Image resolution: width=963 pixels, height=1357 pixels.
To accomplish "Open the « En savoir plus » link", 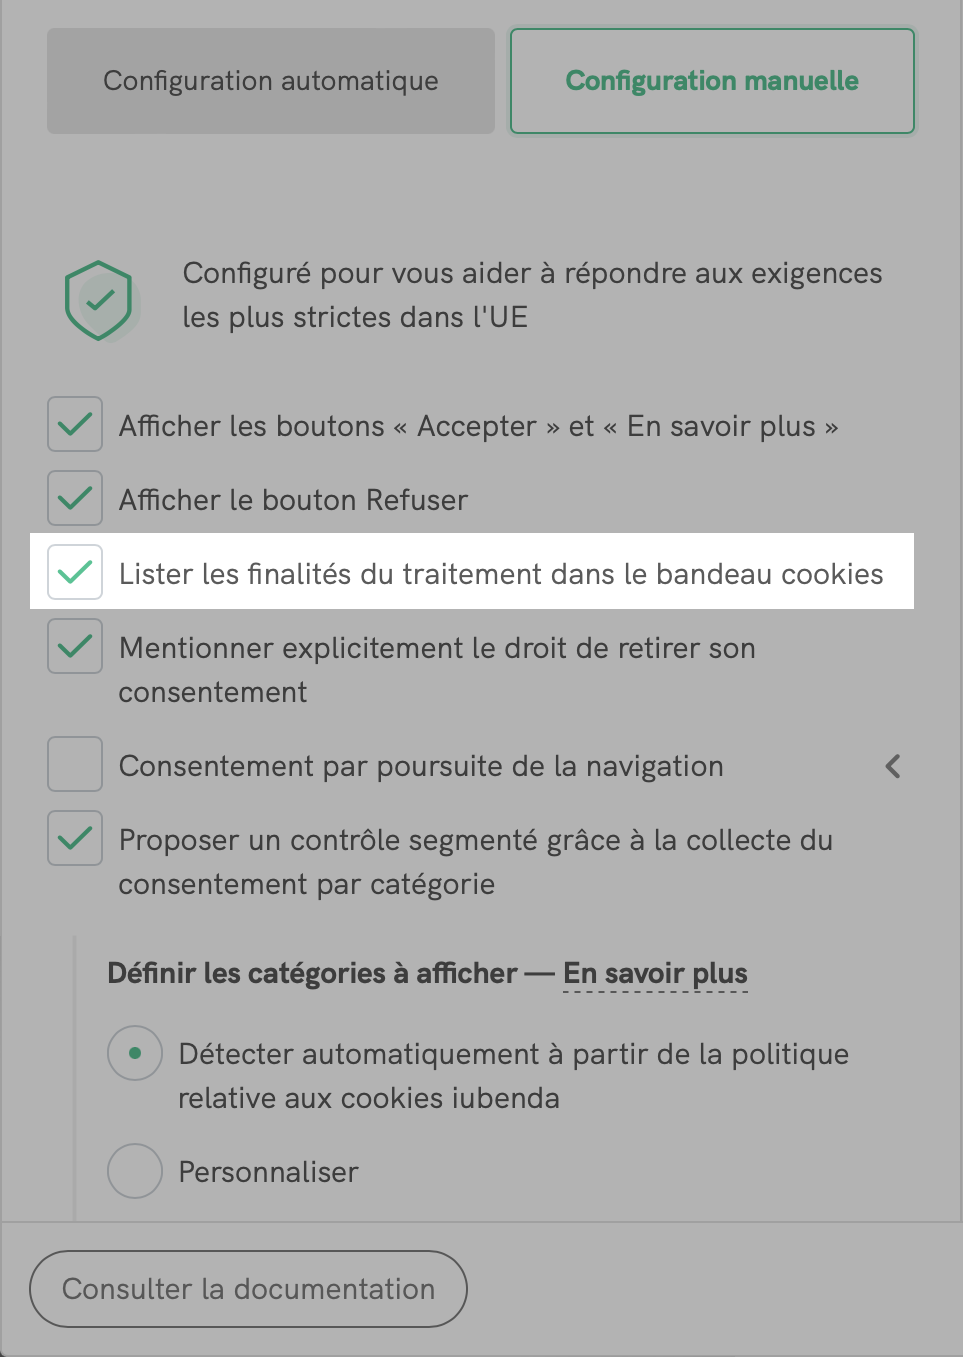I will tap(654, 972).
